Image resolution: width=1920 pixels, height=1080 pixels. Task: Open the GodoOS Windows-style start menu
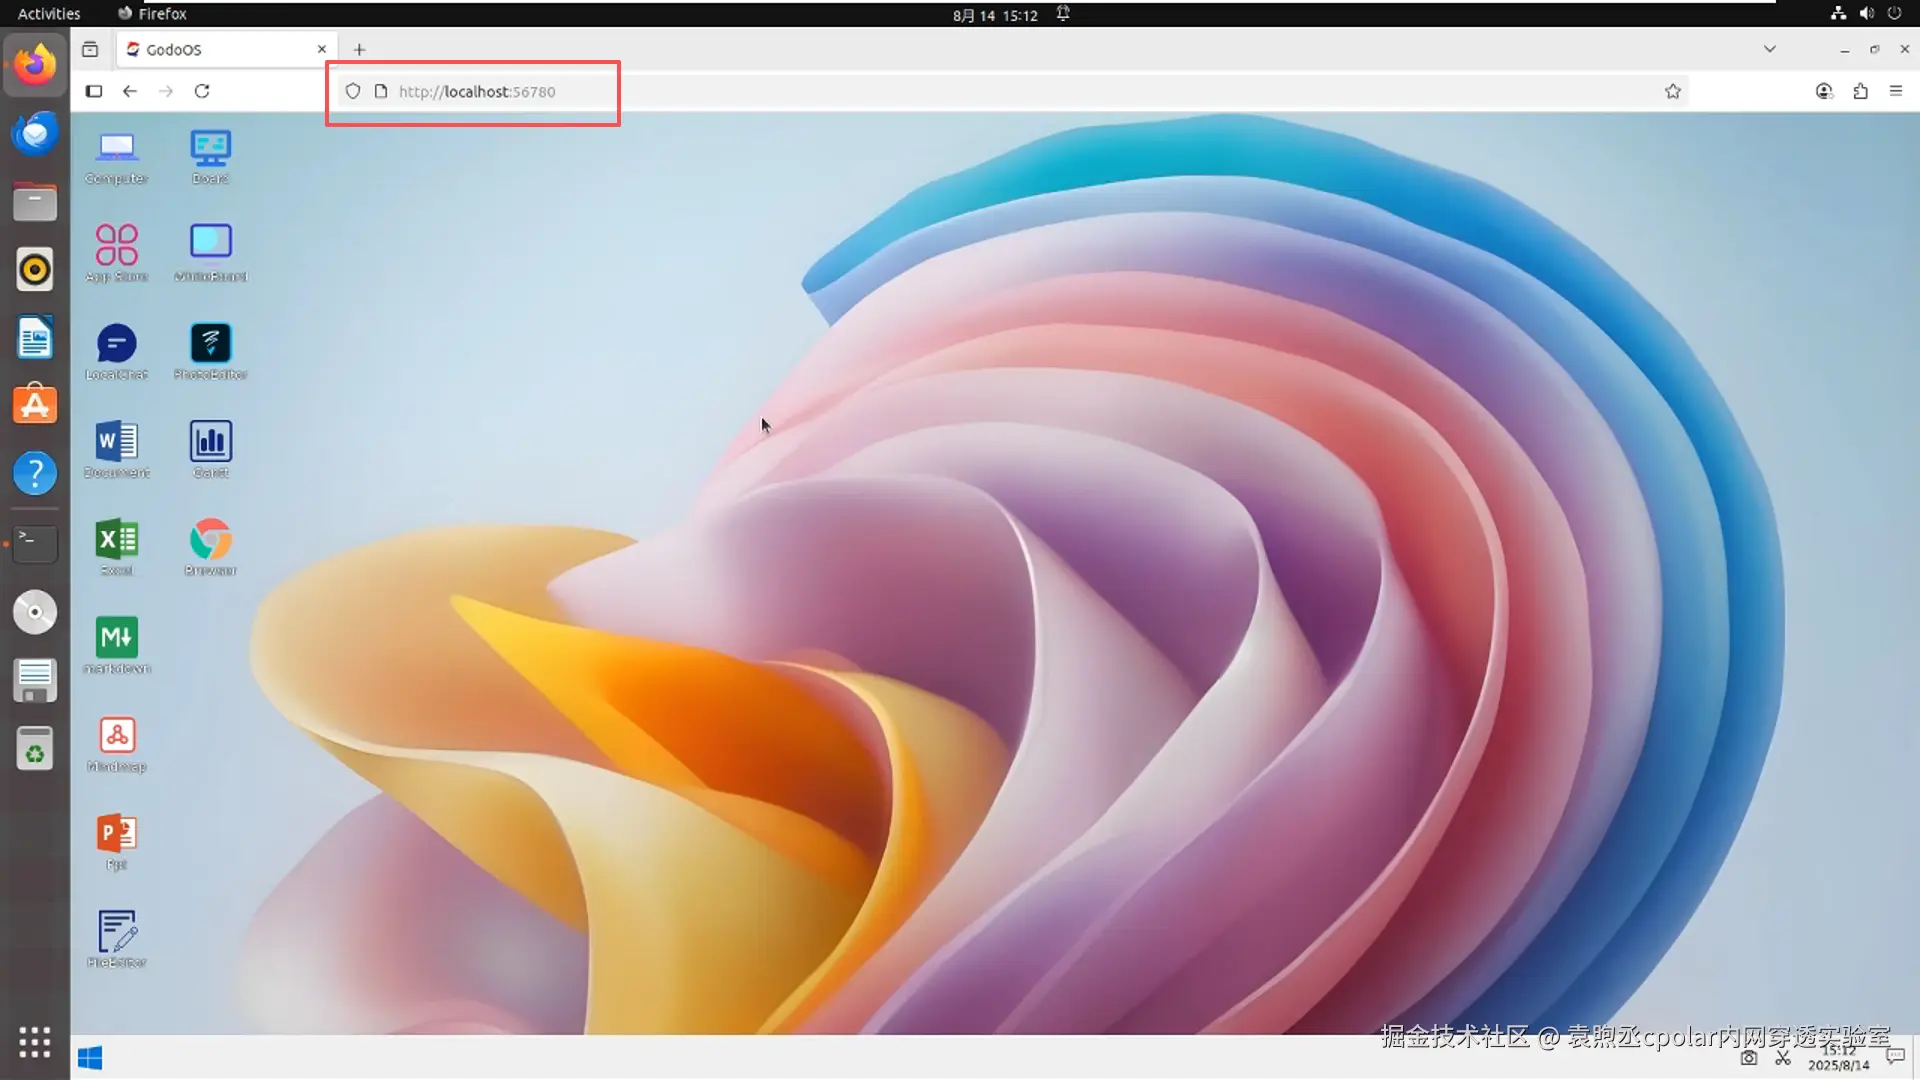90,1058
